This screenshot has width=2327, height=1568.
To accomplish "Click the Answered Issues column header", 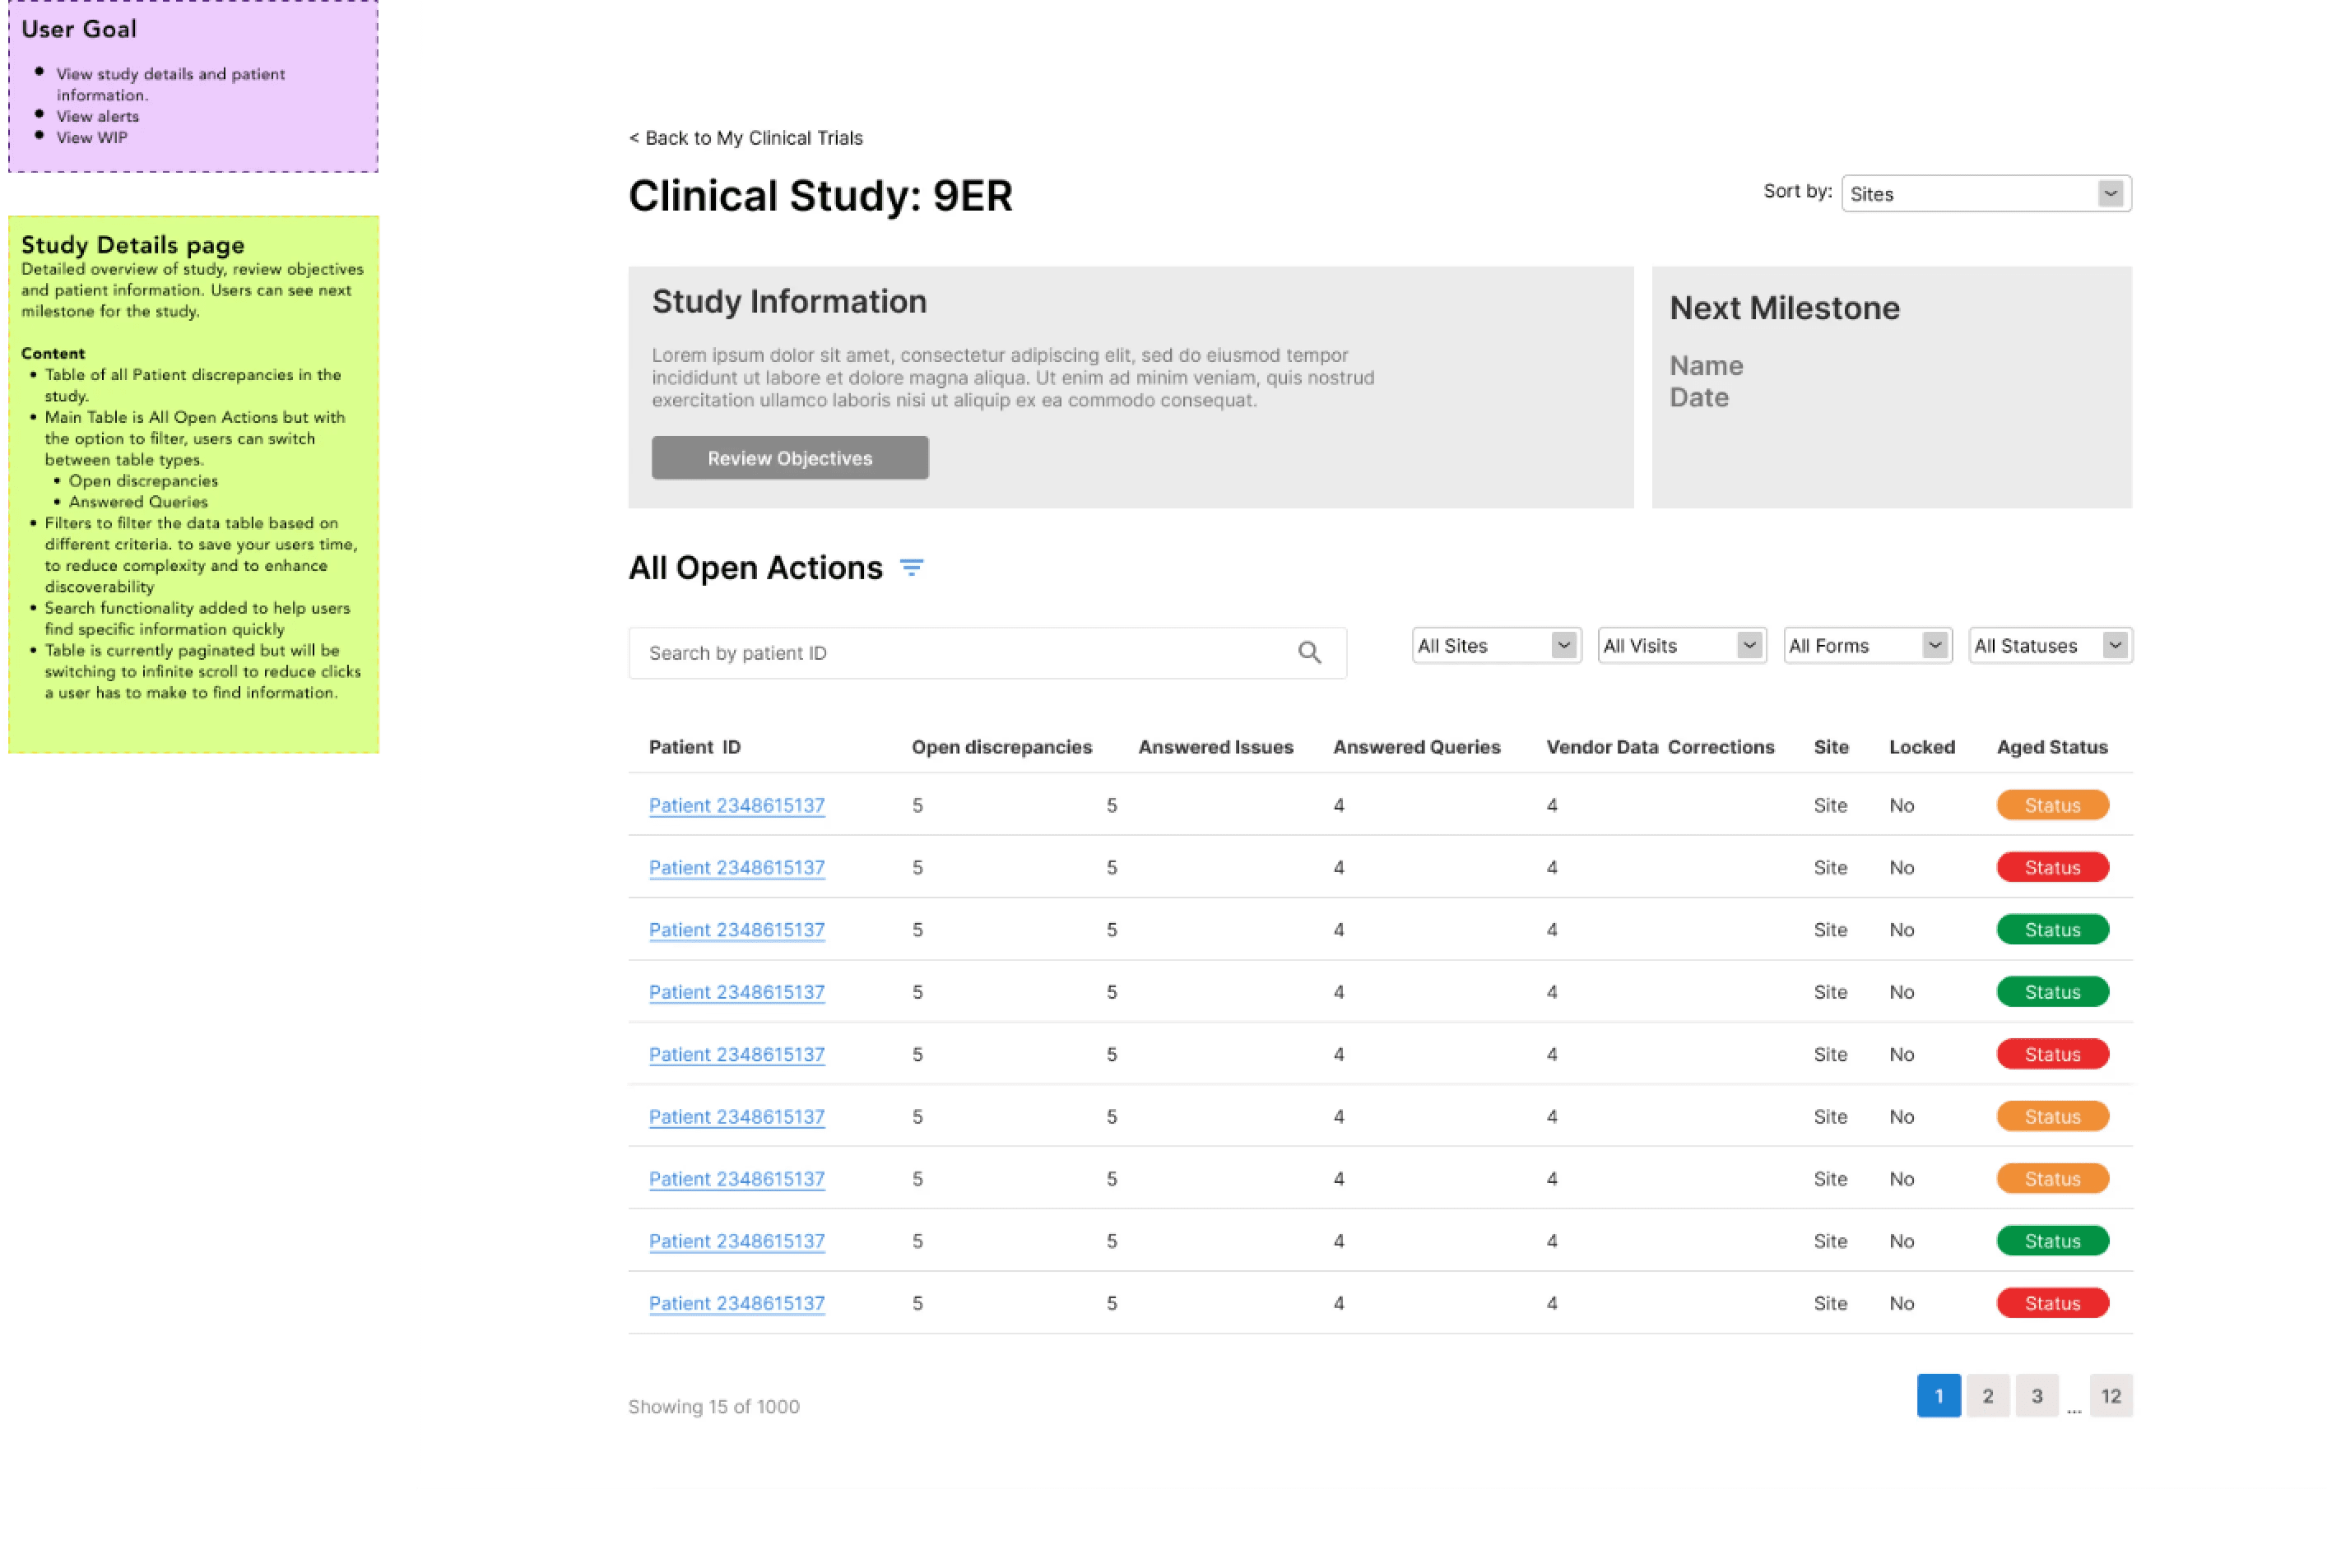I will coord(1215,747).
